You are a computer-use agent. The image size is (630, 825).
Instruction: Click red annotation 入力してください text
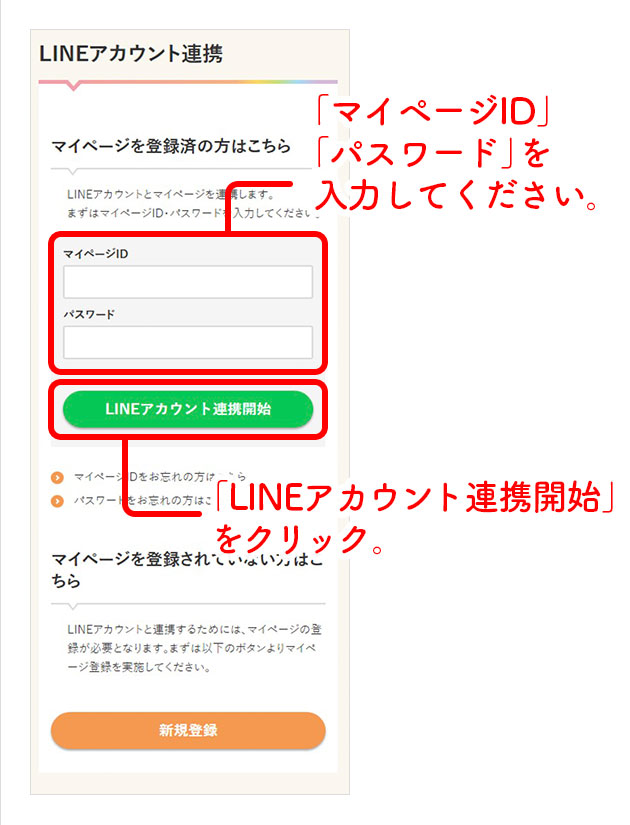458,196
